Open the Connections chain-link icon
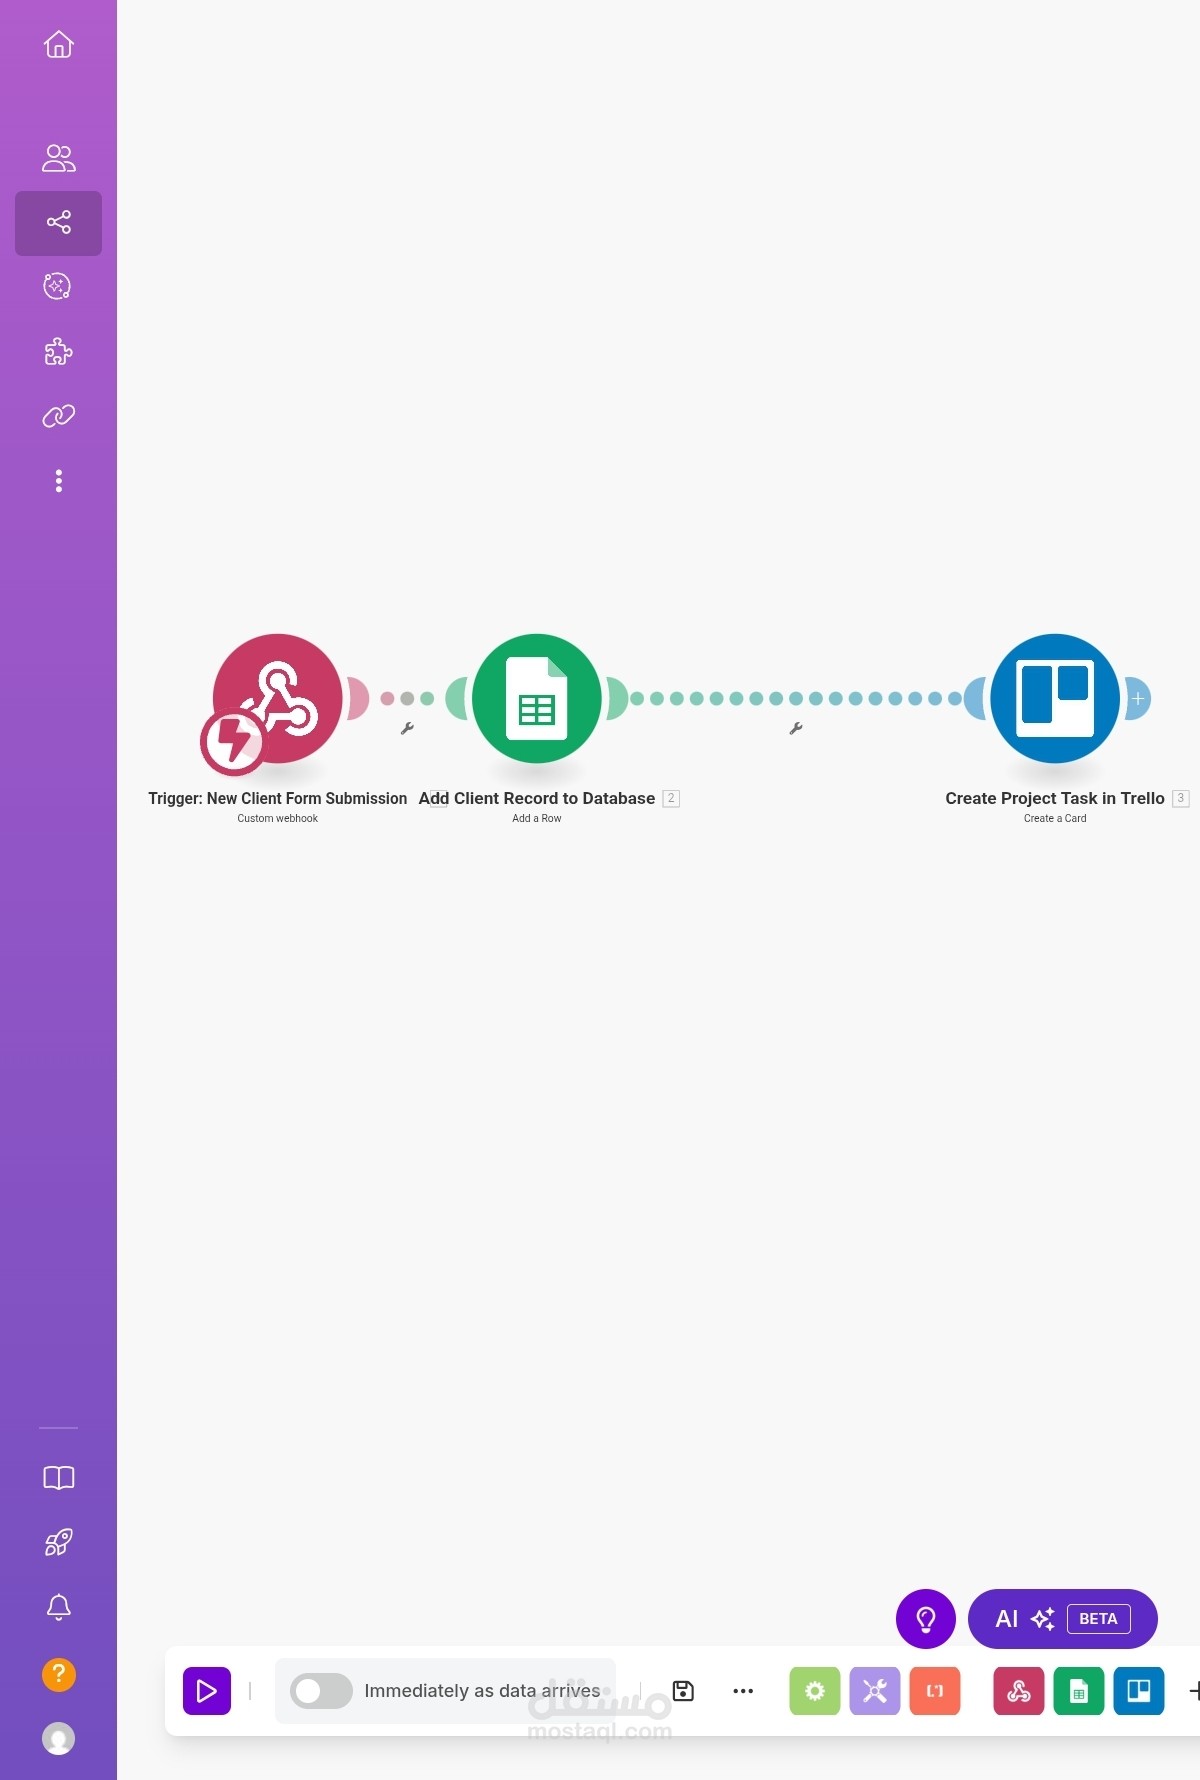The height and width of the screenshot is (1780, 1200). pyautogui.click(x=59, y=416)
